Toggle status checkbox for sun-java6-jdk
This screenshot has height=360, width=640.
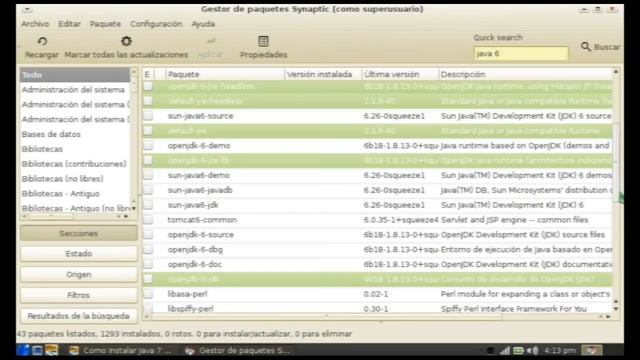(x=148, y=205)
